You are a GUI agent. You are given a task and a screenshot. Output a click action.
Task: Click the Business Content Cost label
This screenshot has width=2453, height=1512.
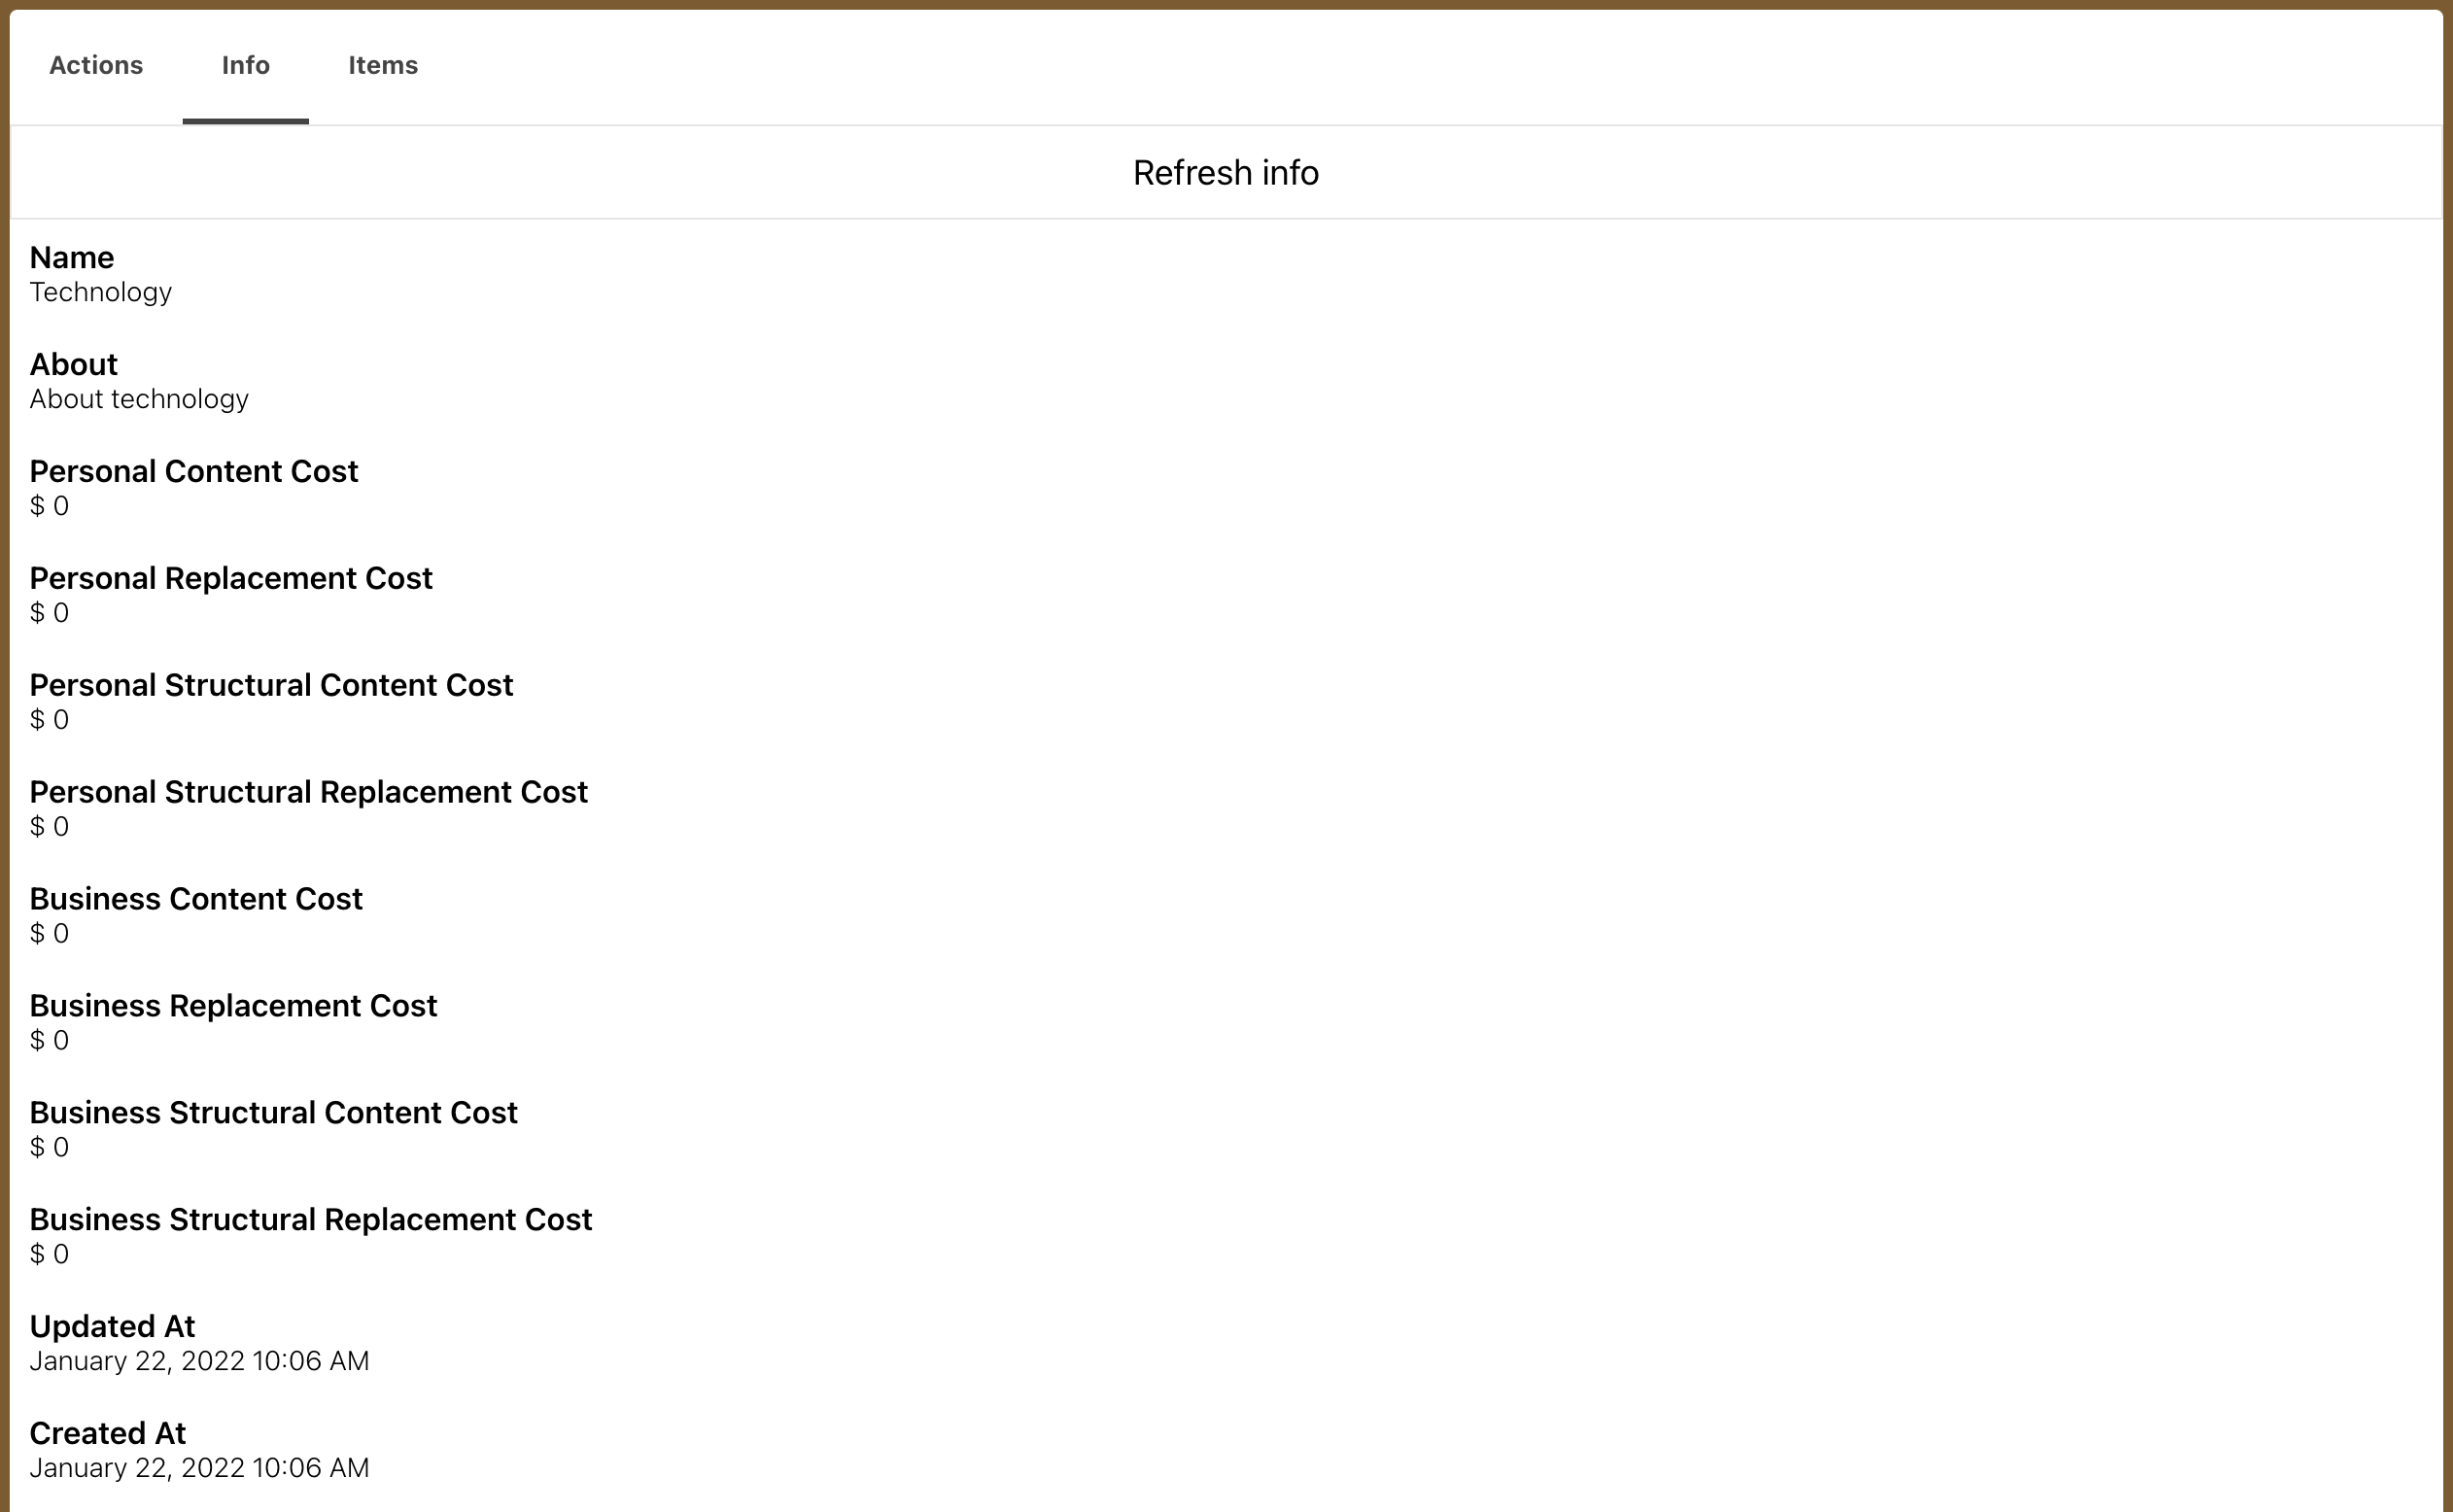coord(196,900)
